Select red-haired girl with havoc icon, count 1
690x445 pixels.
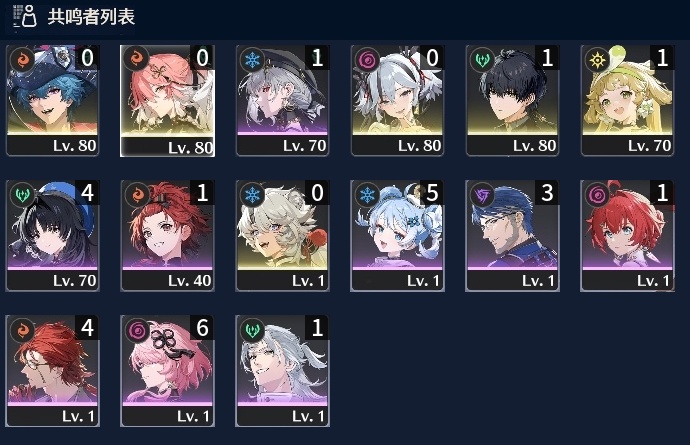[x=628, y=235]
